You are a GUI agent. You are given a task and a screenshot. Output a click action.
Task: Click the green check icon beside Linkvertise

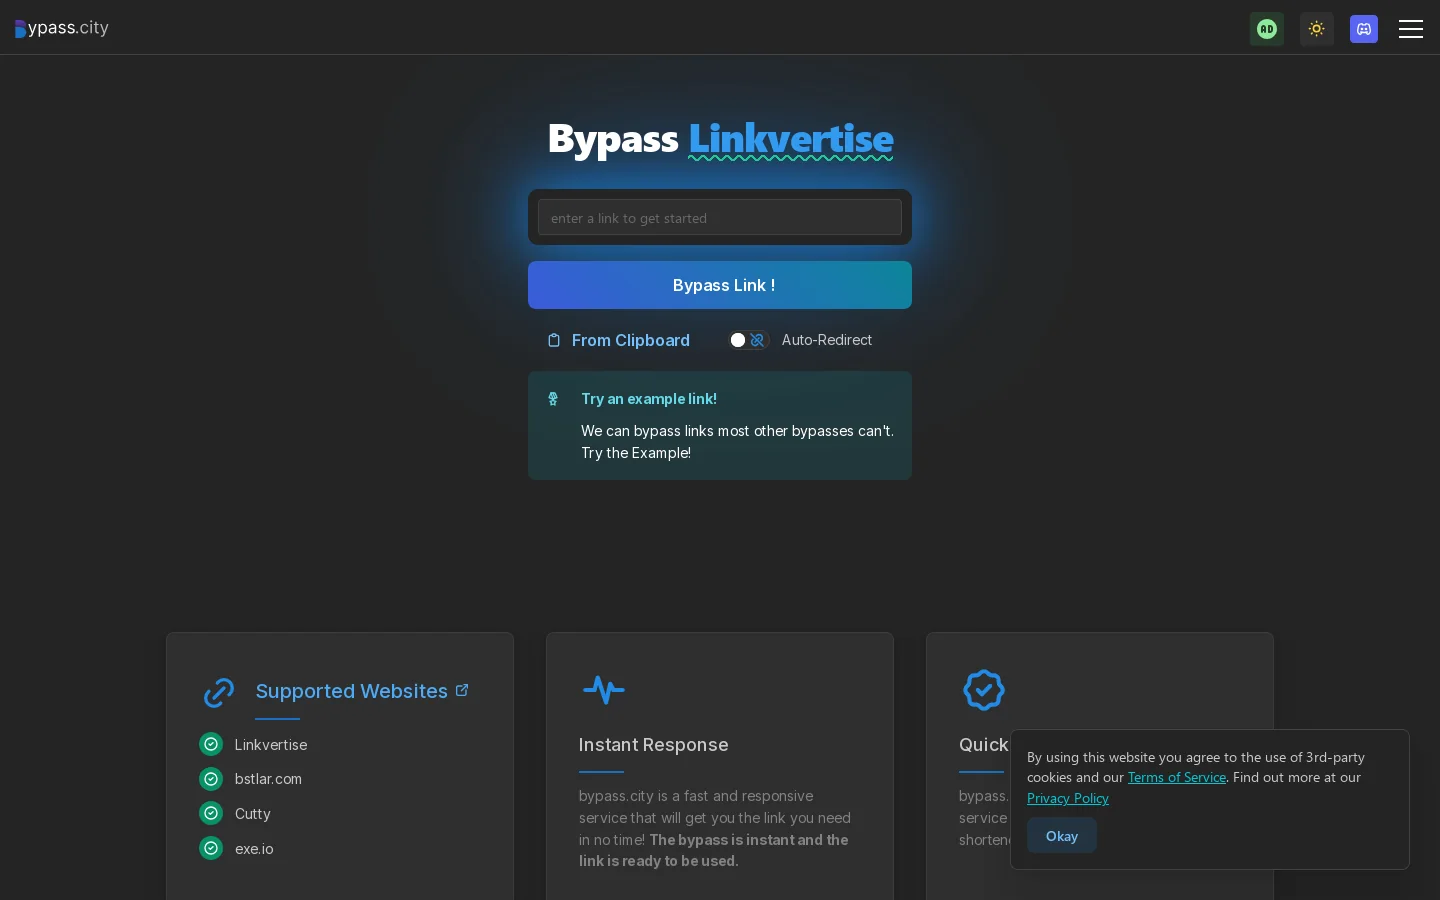pos(211,744)
